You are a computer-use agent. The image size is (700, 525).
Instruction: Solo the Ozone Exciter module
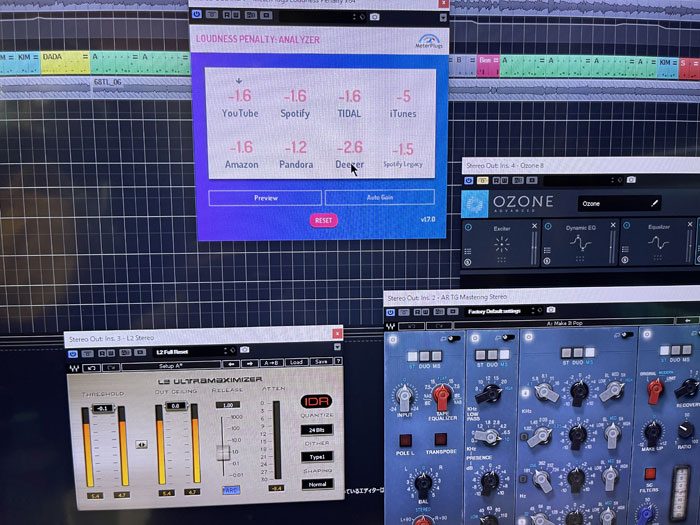(x=467, y=262)
